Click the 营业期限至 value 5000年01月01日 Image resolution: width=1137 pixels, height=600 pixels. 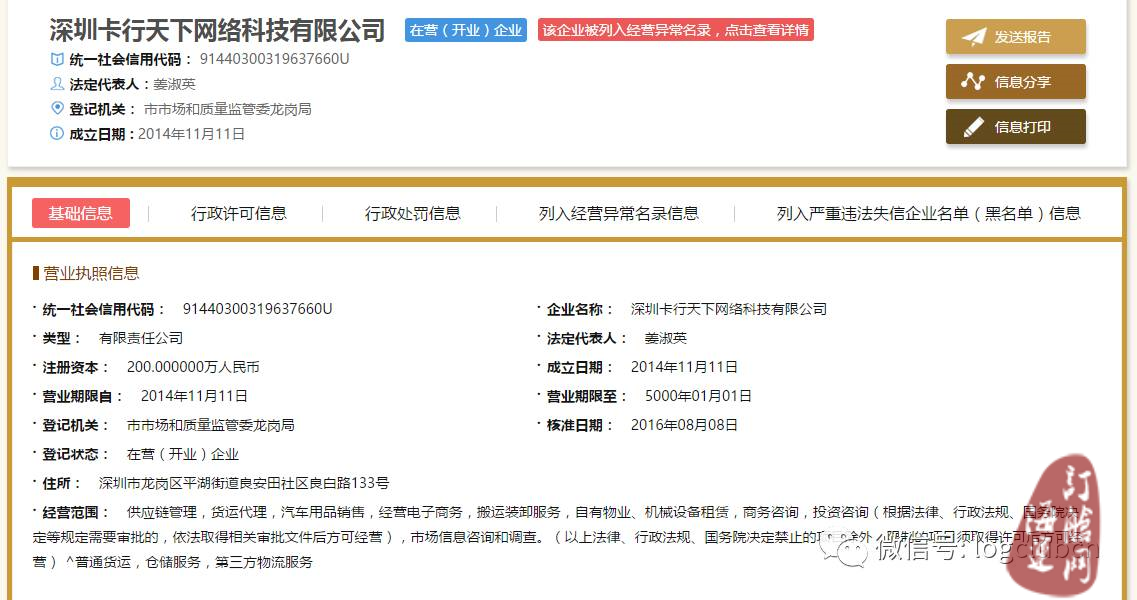(698, 396)
